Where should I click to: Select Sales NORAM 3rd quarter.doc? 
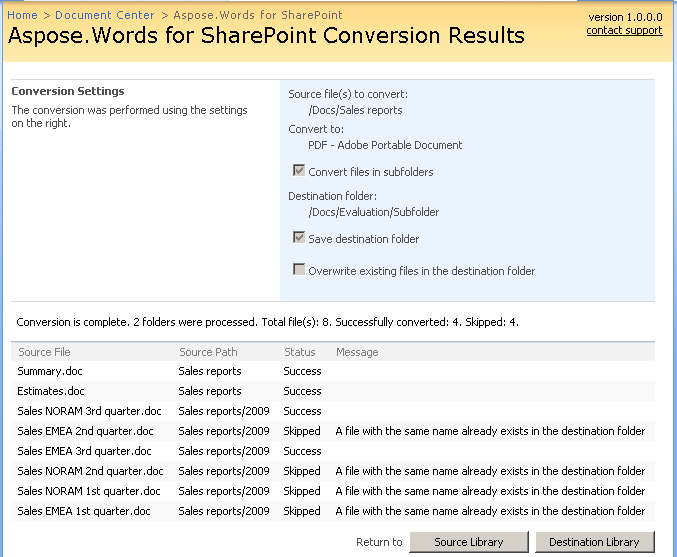pos(89,411)
